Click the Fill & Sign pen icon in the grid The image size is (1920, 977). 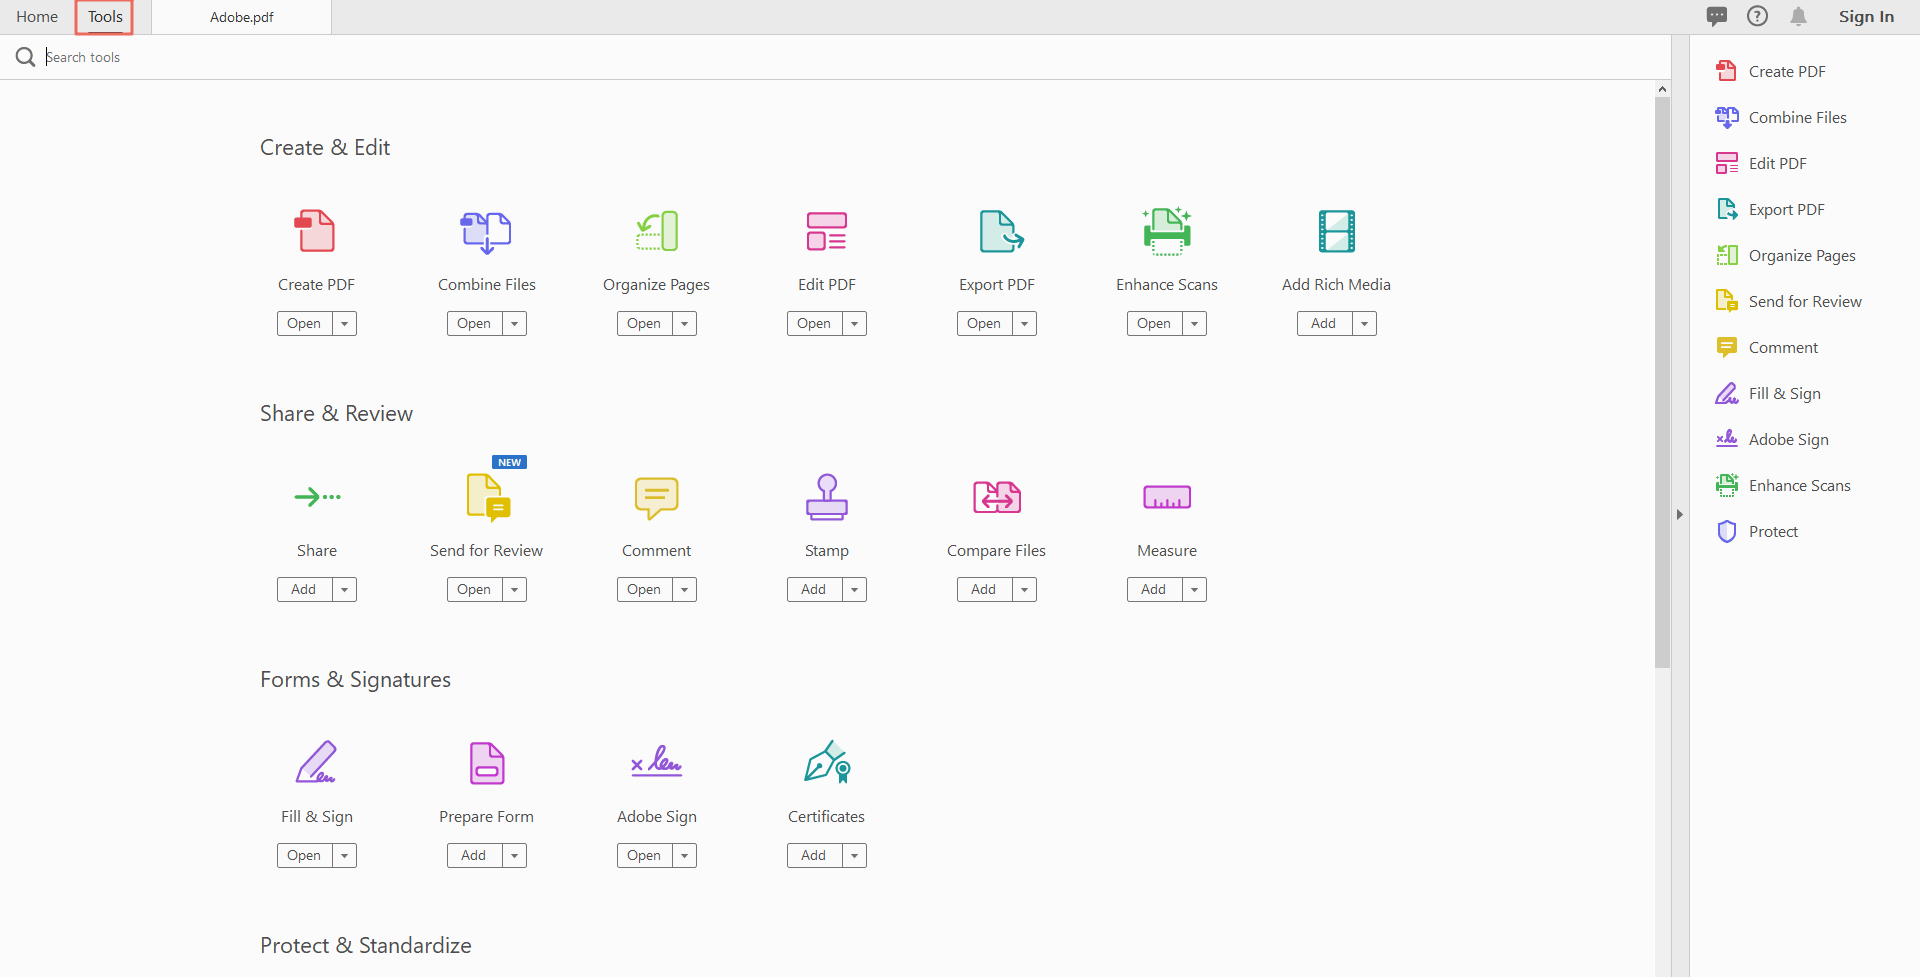pyautogui.click(x=317, y=762)
